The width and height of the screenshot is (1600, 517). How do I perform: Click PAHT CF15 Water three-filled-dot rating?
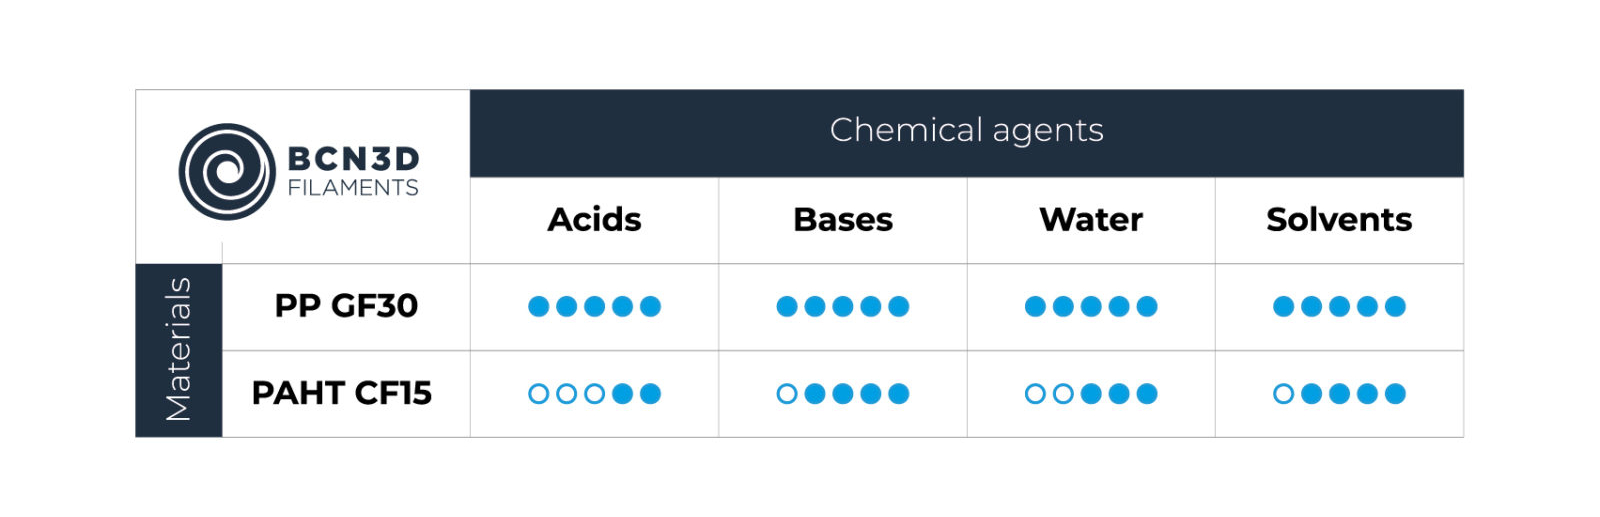tap(1091, 394)
